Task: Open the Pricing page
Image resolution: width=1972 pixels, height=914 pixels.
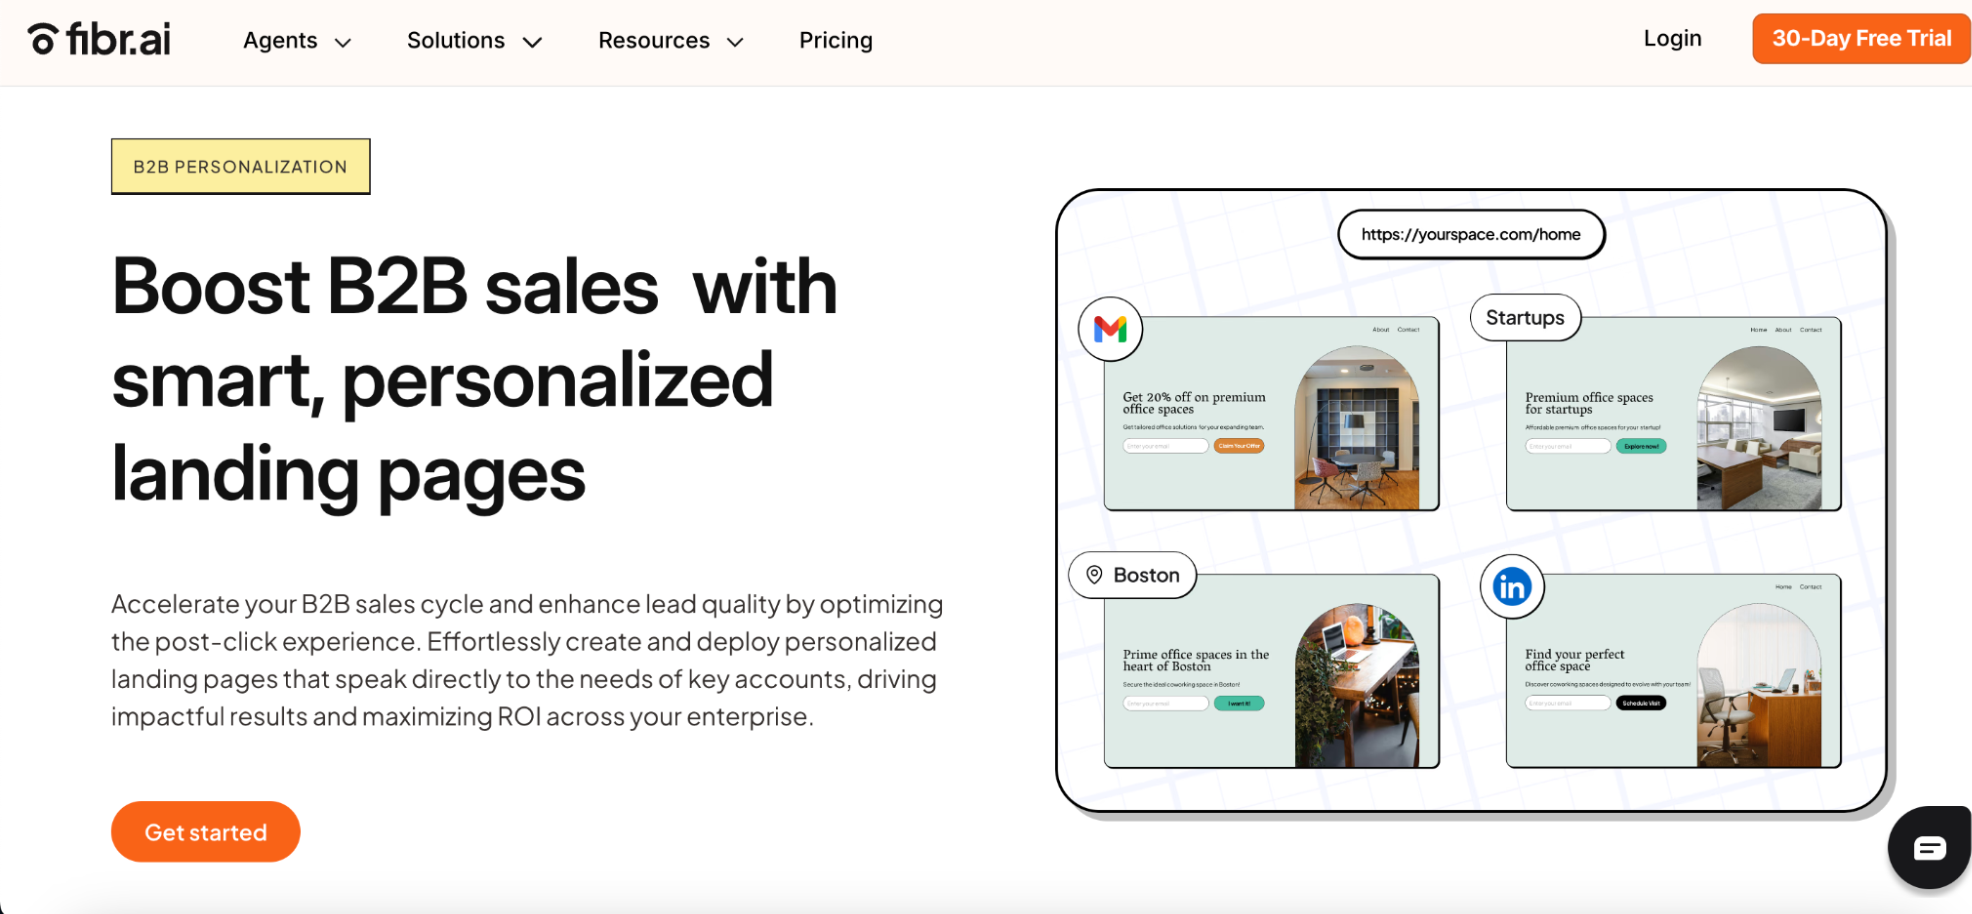Action: 836,41
